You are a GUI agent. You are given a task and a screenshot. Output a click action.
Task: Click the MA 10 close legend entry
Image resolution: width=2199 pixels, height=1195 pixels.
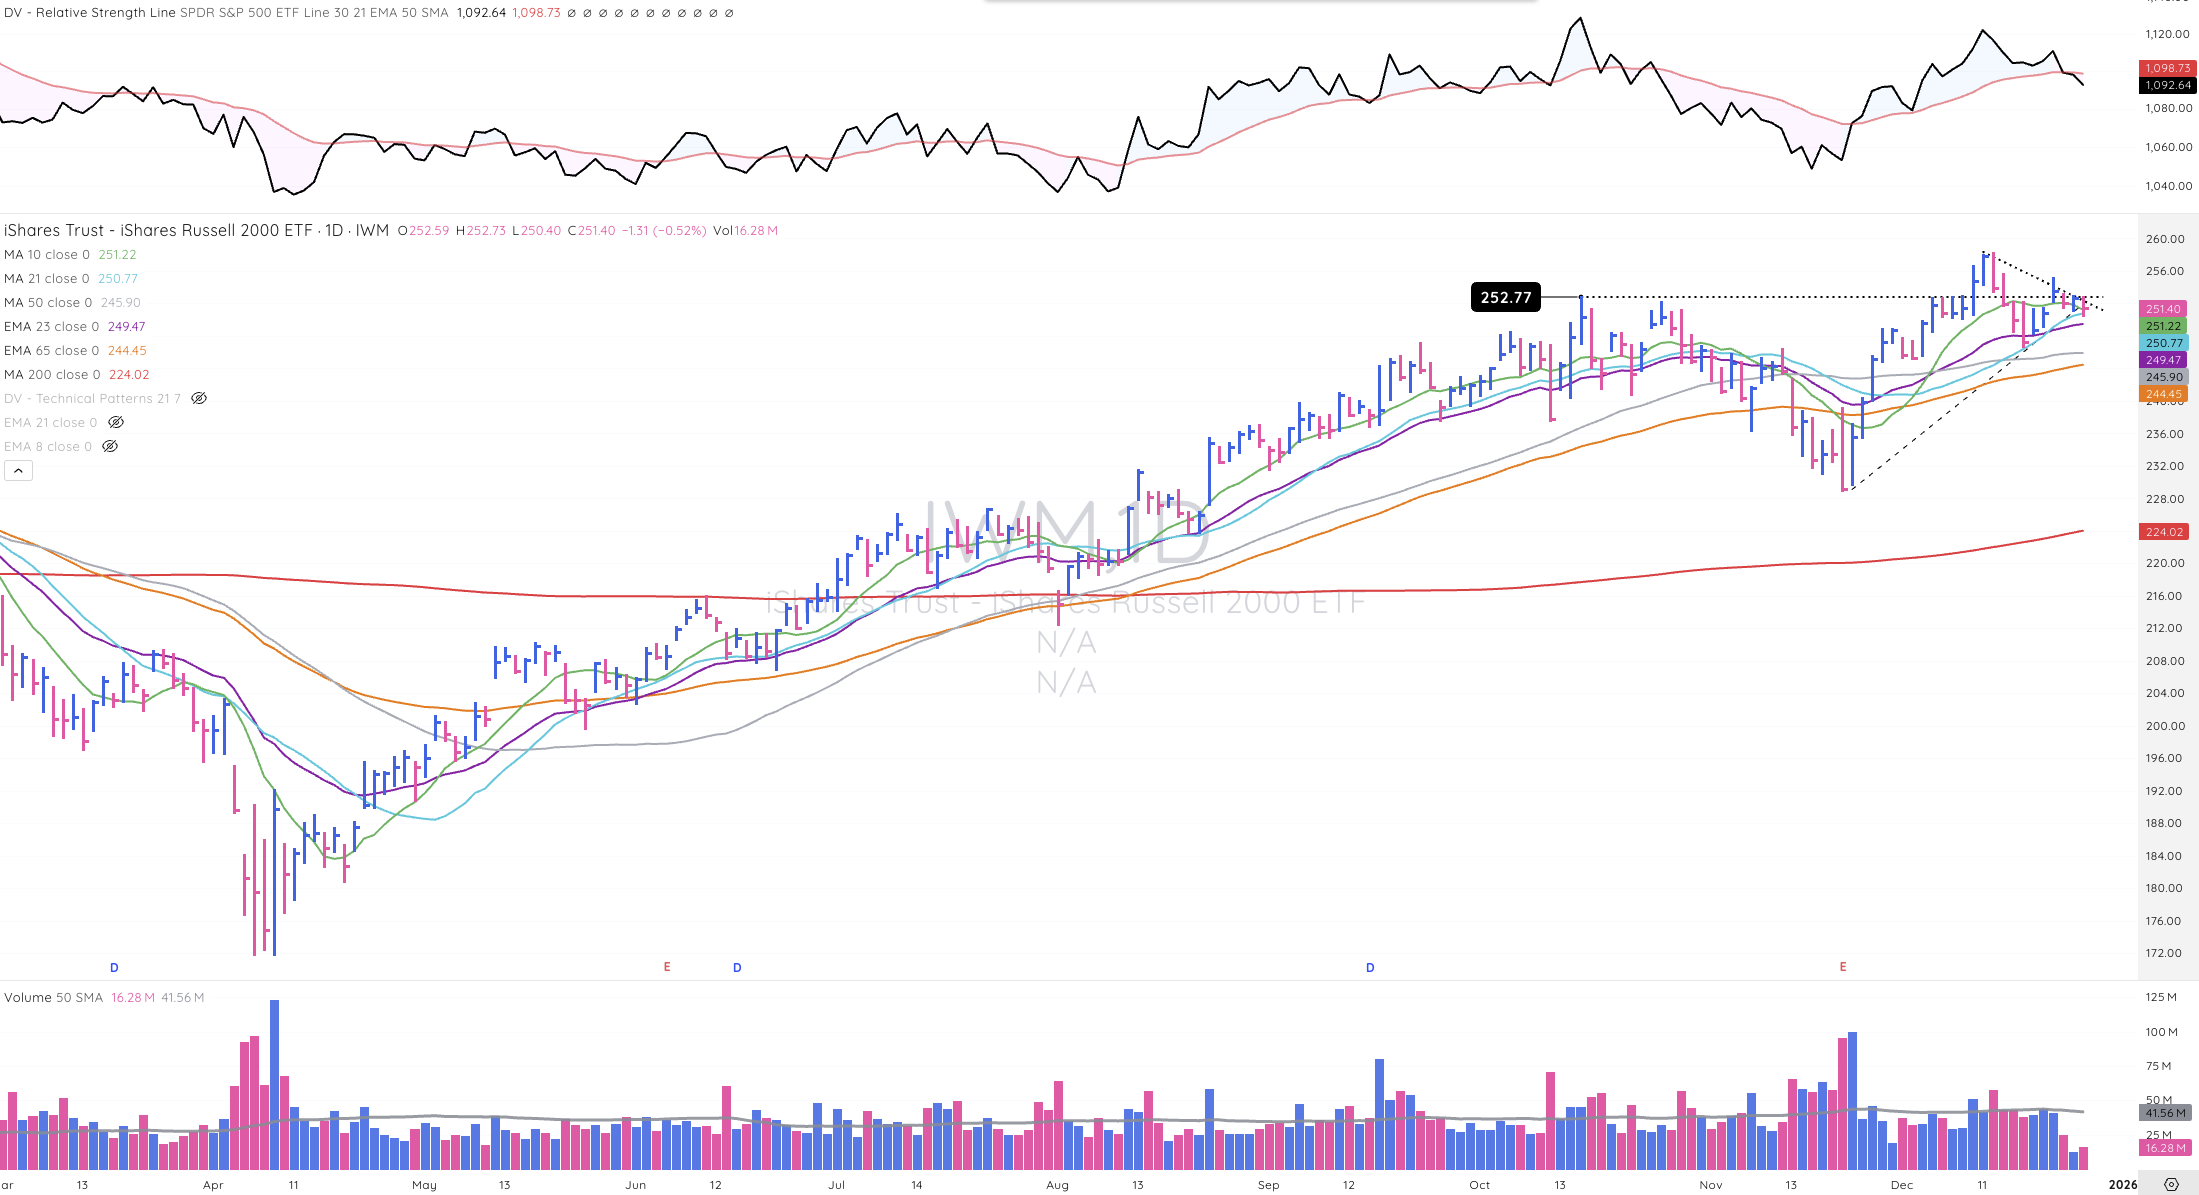47,255
